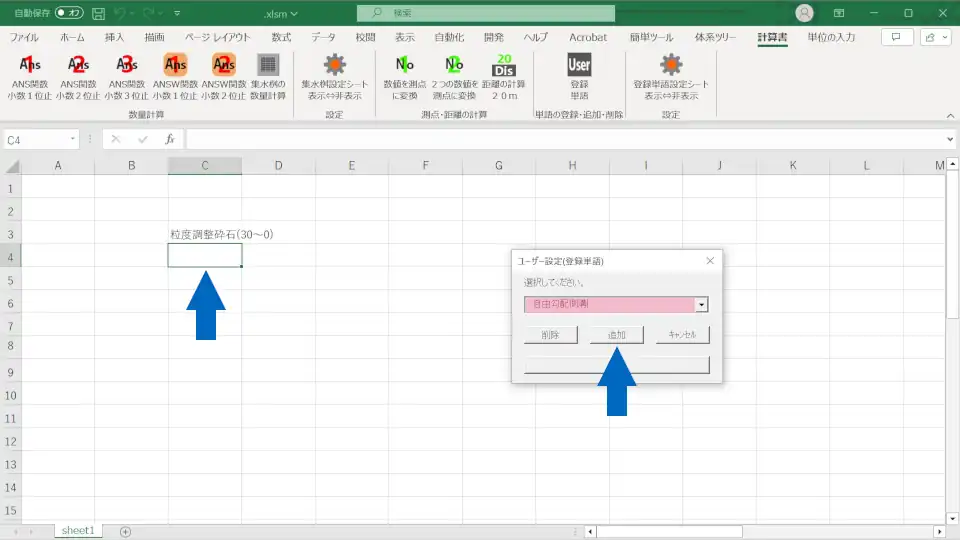
Task: Click the horizontal scrollbar left arrow
Action: (x=590, y=531)
